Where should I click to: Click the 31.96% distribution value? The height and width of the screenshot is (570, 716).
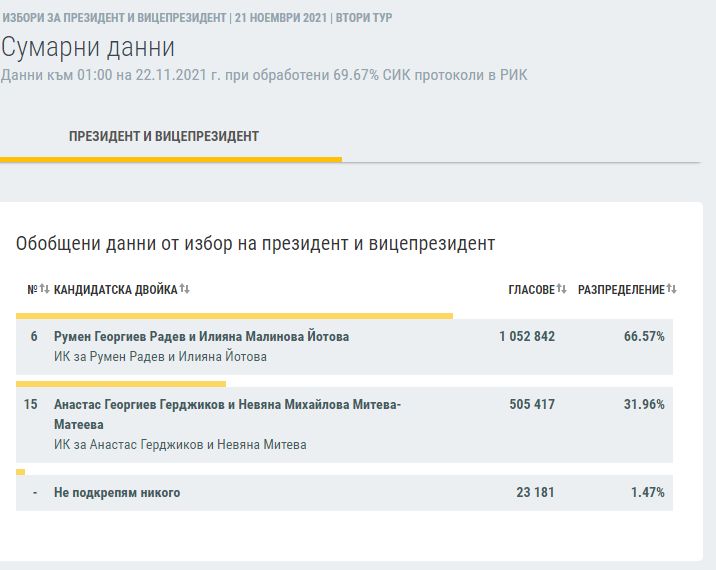644,405
